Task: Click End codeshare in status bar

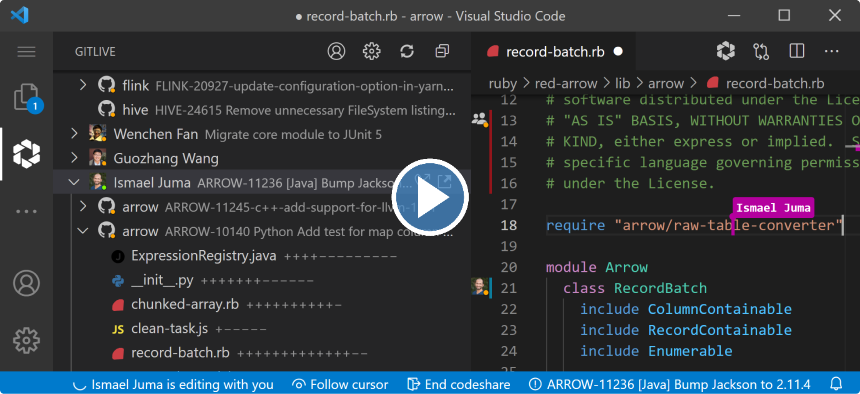Action: click(459, 384)
